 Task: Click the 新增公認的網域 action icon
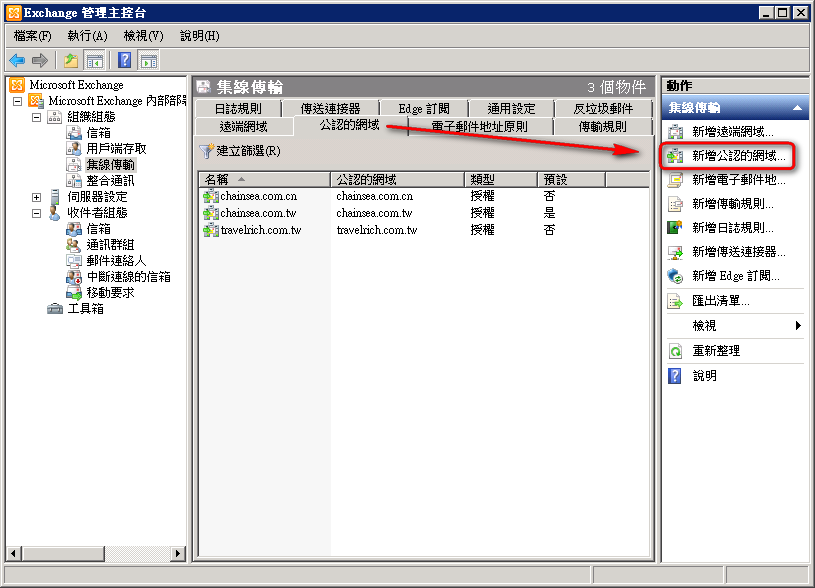pyautogui.click(x=675, y=155)
